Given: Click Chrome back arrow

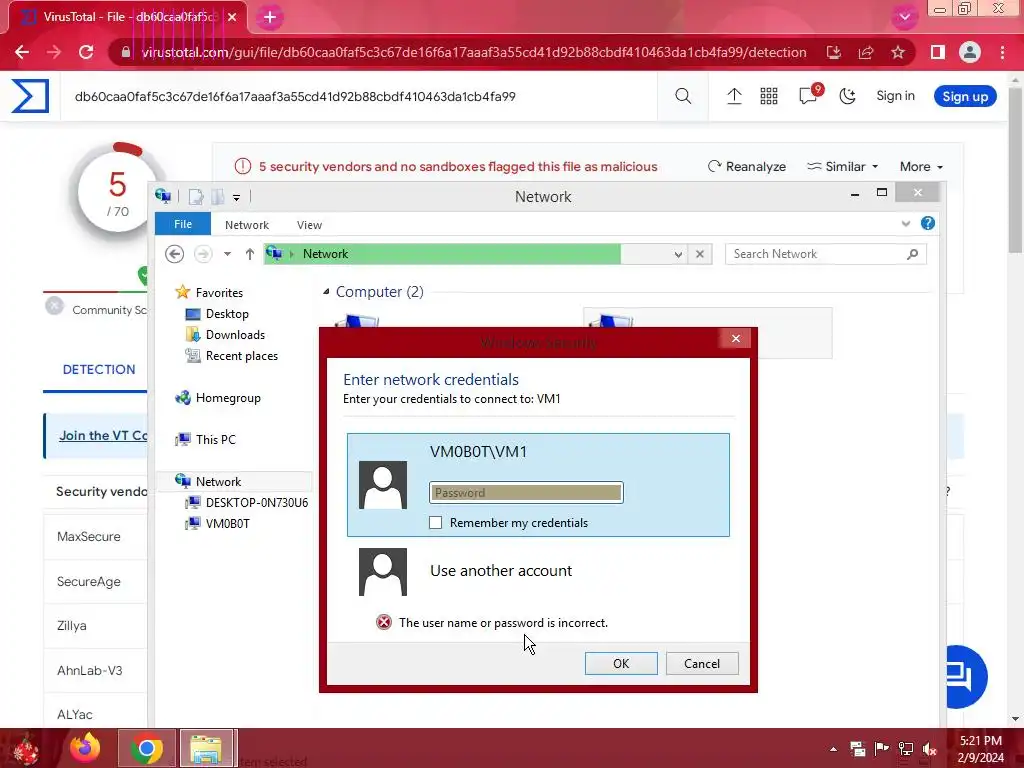Looking at the screenshot, I should click(22, 52).
